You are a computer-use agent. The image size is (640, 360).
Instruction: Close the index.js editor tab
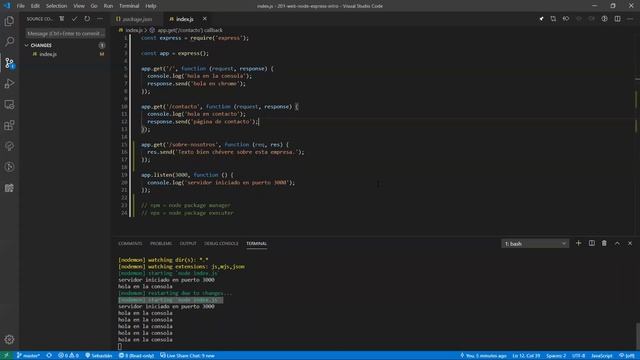point(204,19)
